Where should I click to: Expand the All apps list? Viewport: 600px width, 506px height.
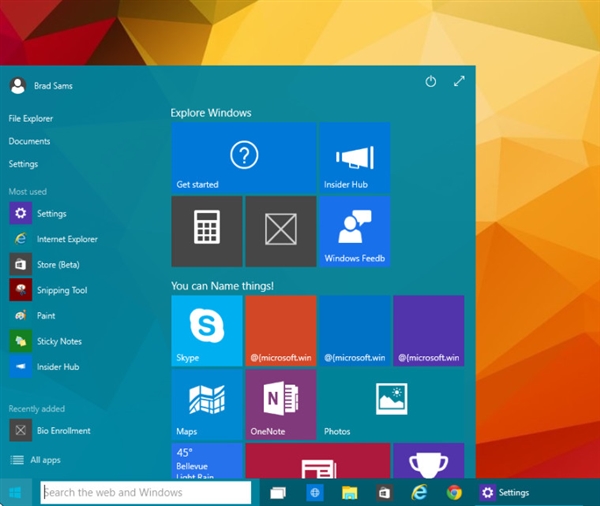(x=40, y=460)
